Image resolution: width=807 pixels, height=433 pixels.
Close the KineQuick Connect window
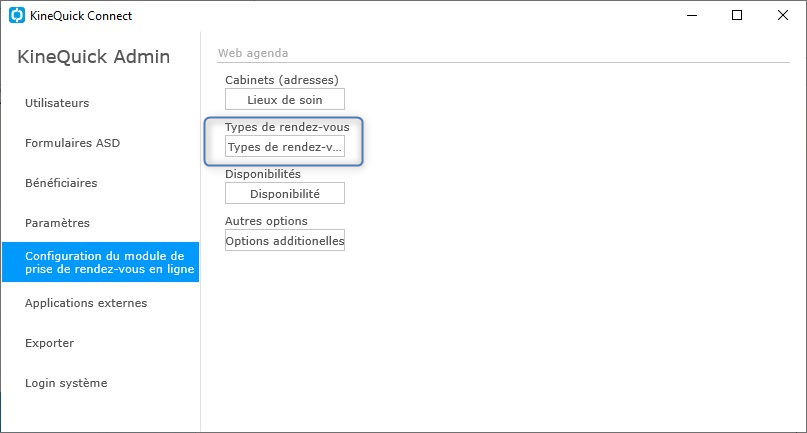pos(782,15)
